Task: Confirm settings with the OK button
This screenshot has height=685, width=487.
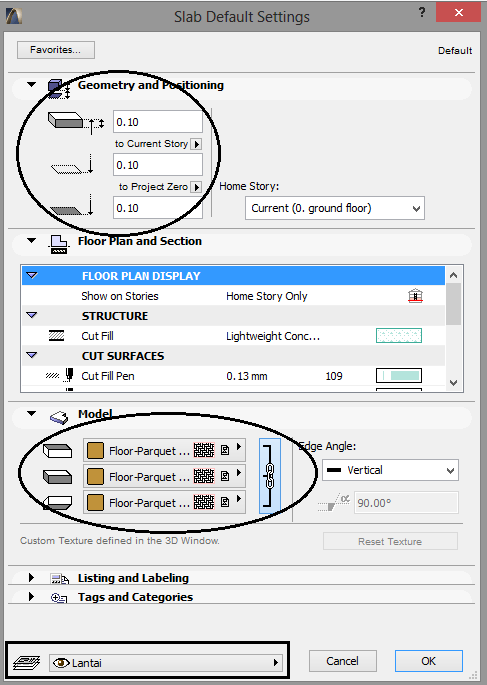Action: click(428, 661)
